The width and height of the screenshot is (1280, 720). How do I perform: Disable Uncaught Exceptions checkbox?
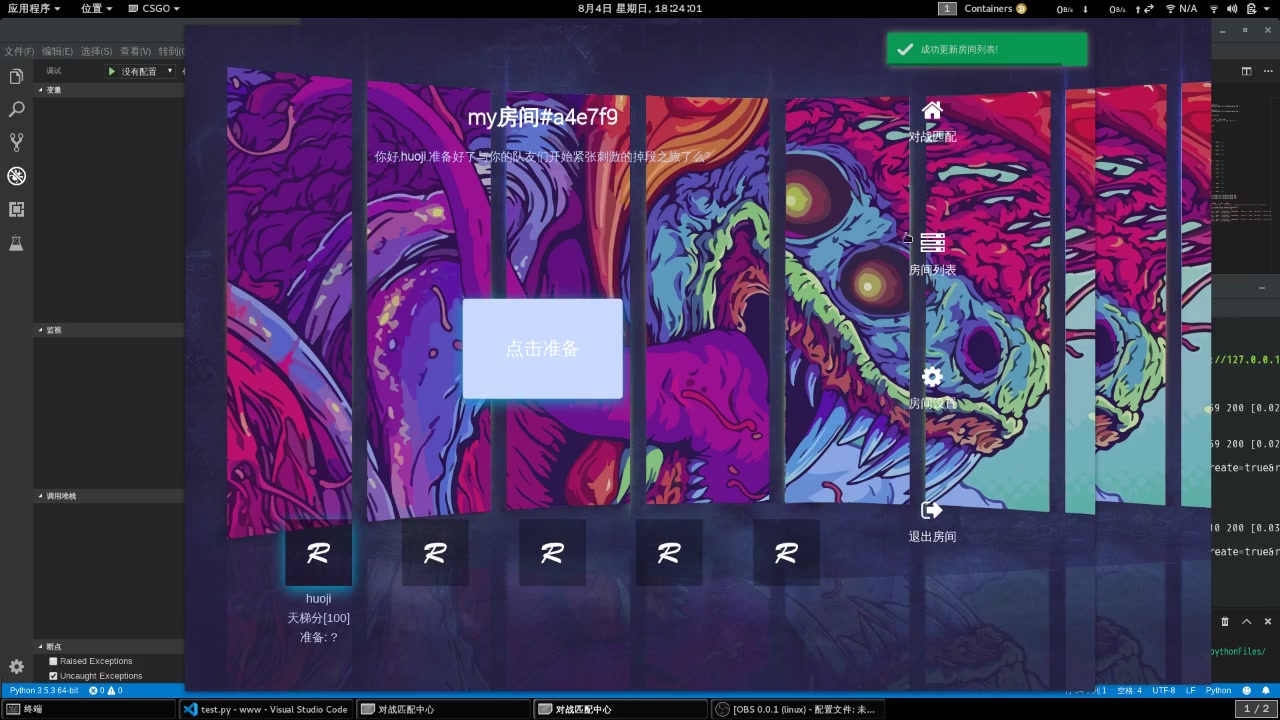pos(54,676)
